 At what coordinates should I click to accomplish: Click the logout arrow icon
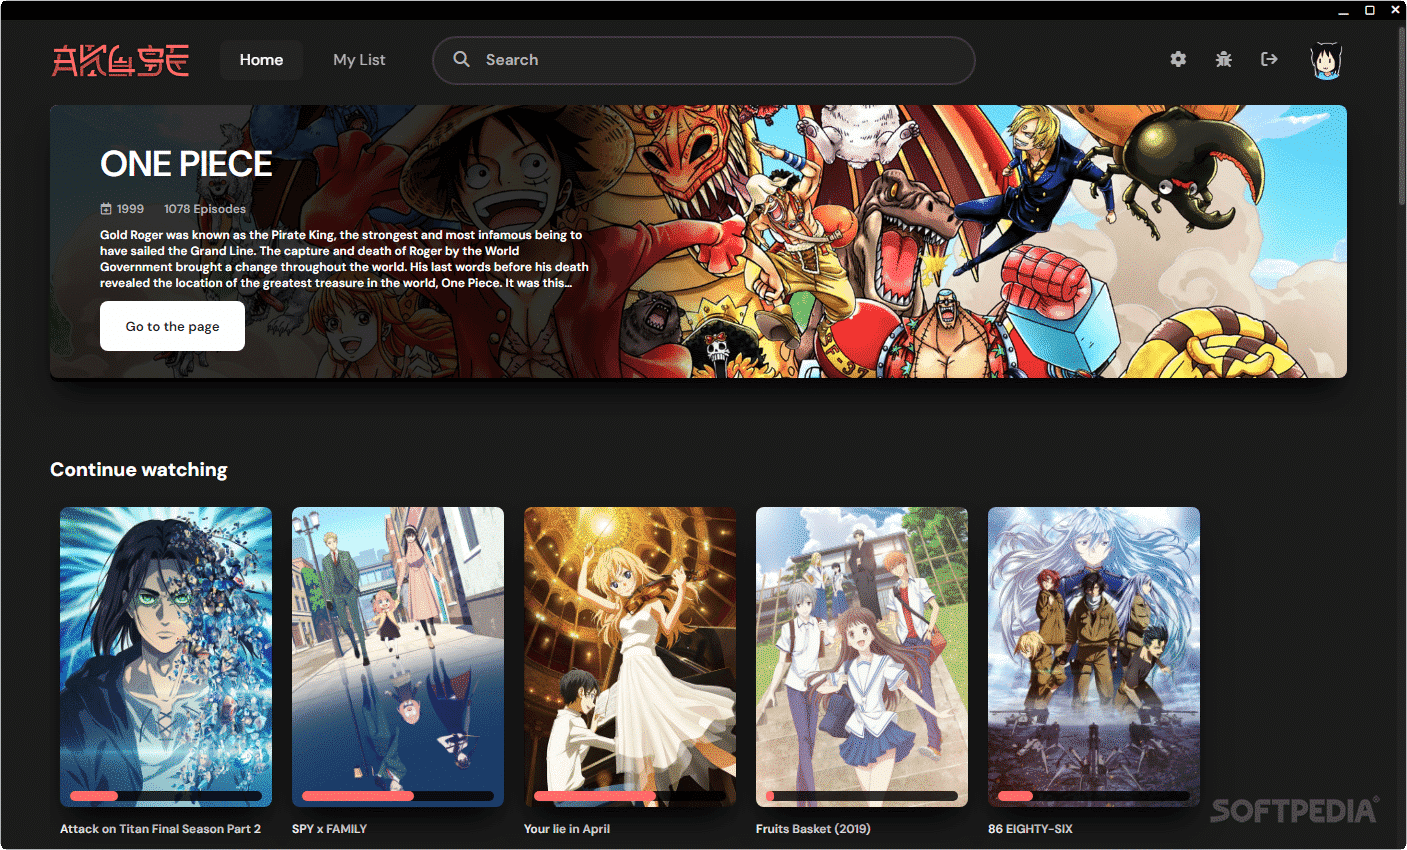(x=1269, y=59)
